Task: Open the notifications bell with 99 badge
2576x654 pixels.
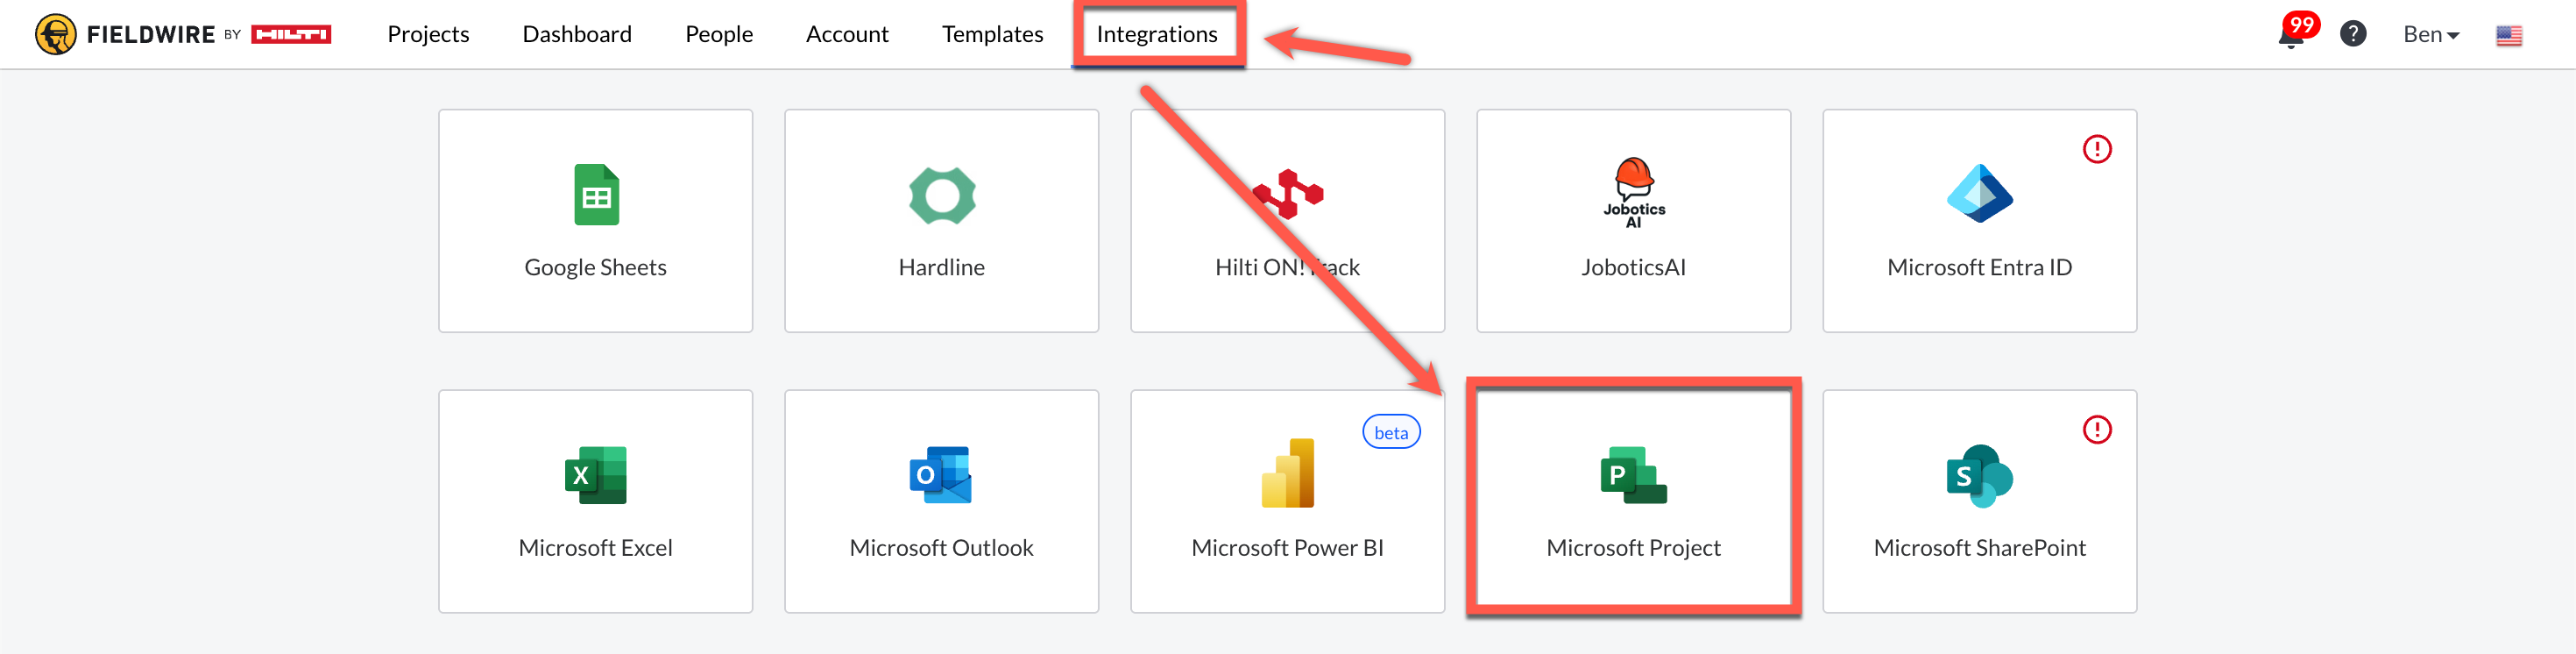Action: [x=2290, y=35]
